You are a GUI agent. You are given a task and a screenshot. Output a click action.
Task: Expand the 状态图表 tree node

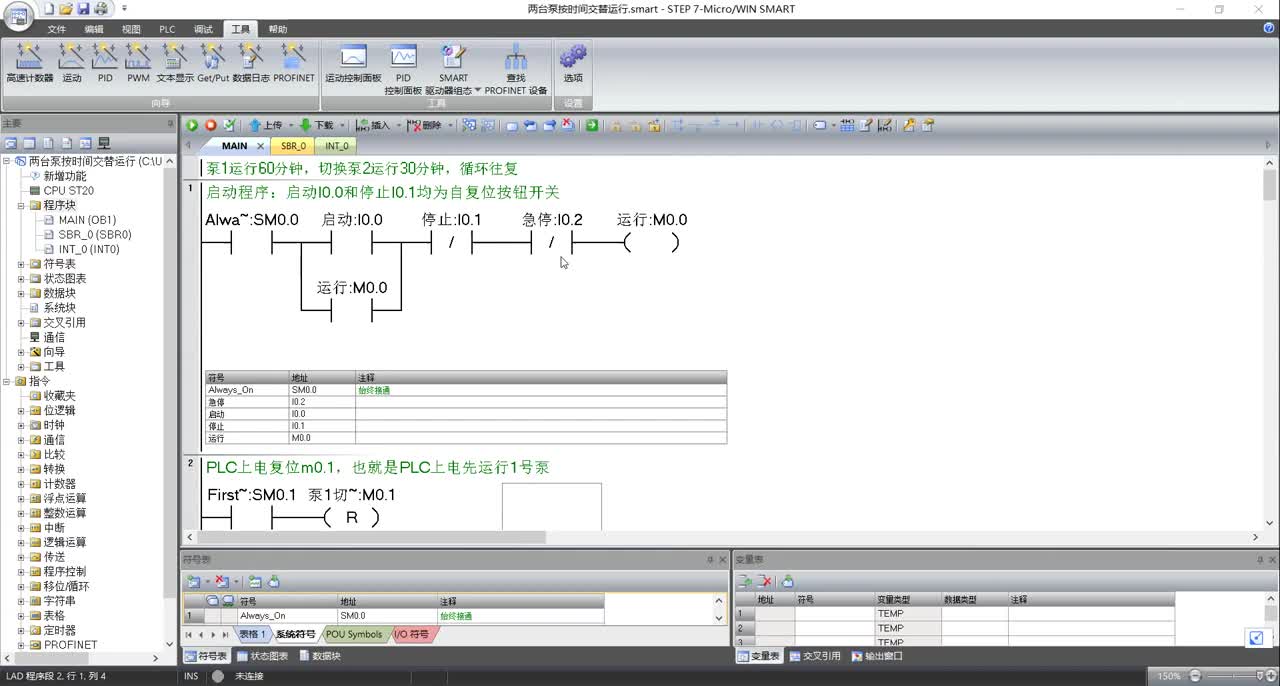point(22,279)
